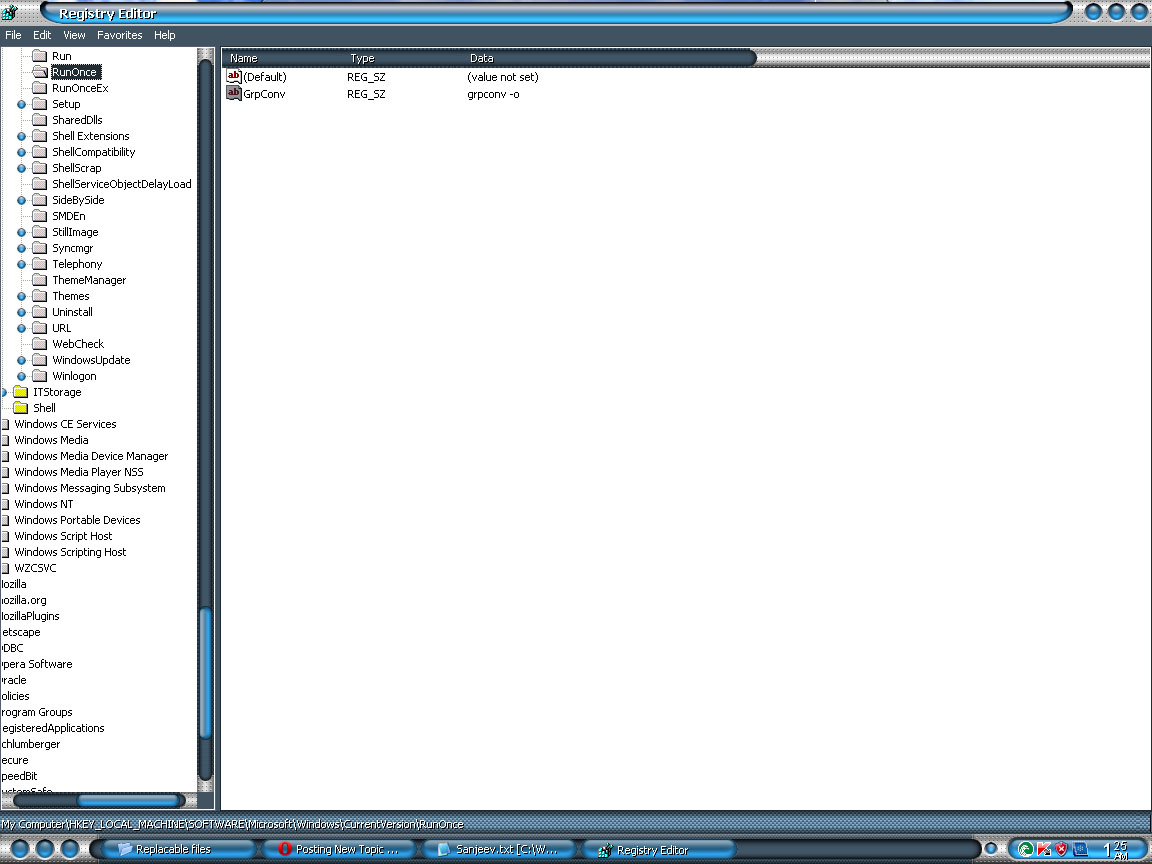
Task: Expand the SideBySide key node
Action: (21, 200)
